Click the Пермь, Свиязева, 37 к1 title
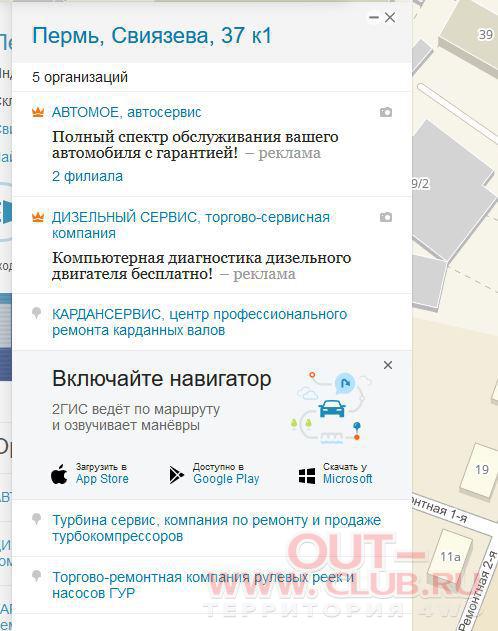498x631 pixels. [x=152, y=36]
